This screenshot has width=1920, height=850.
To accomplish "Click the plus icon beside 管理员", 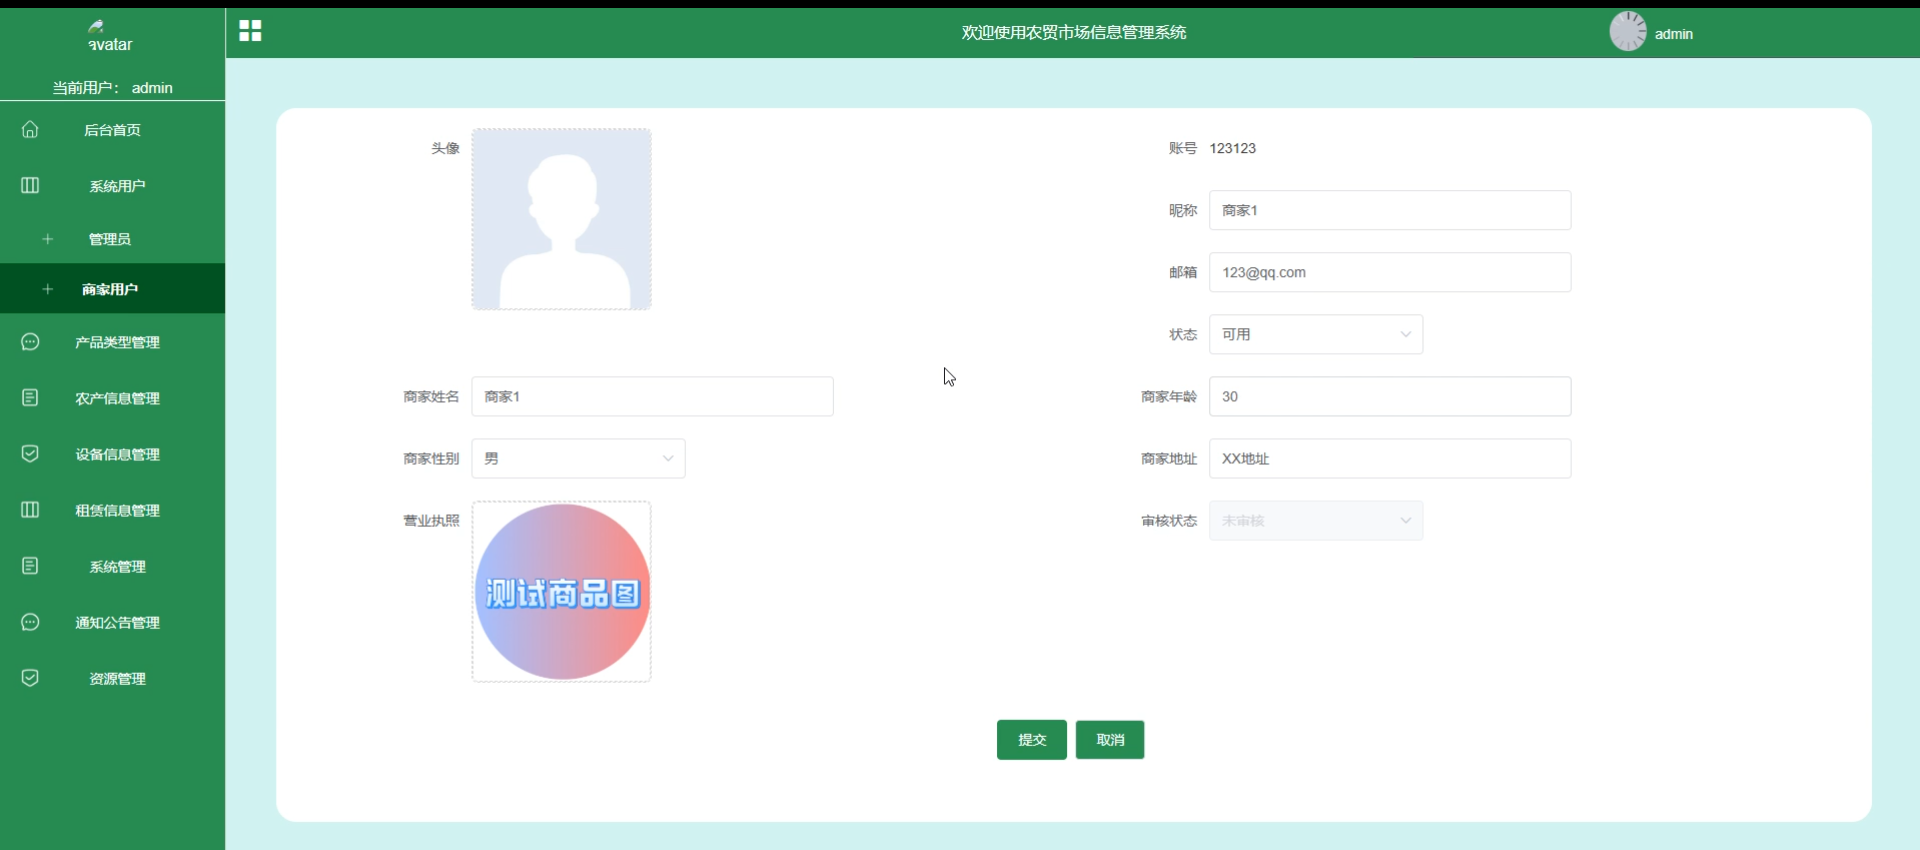I will pyautogui.click(x=47, y=239).
